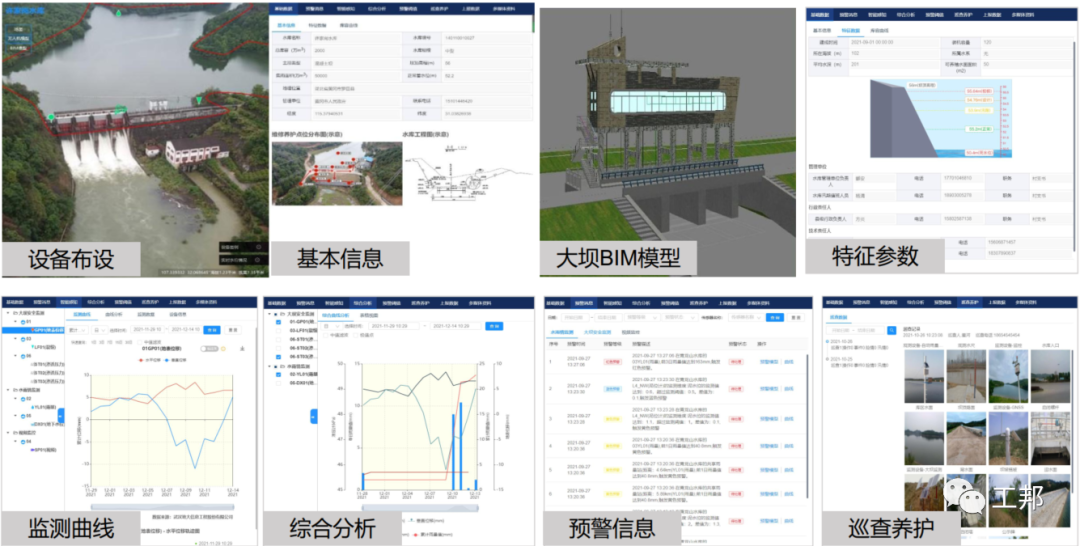Open the 日 interval dropdown in 监测曲线 panel
The width and height of the screenshot is (1080, 546).
[100, 330]
